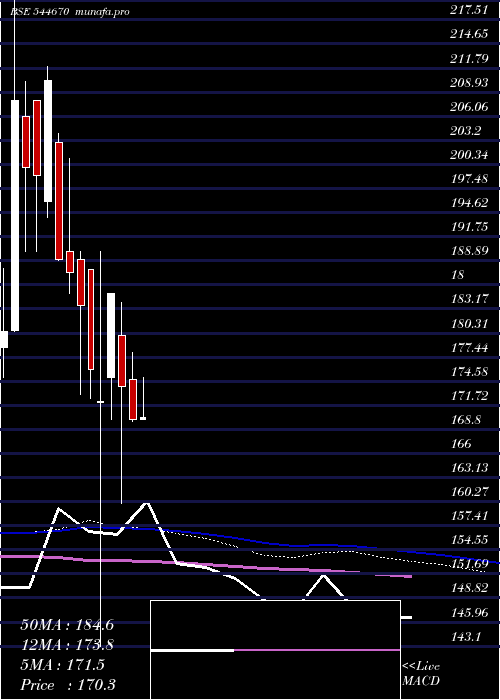Viewport: 500px width, 700px height.
Task: Click the 203.2 price axis label
Action: point(466,131)
